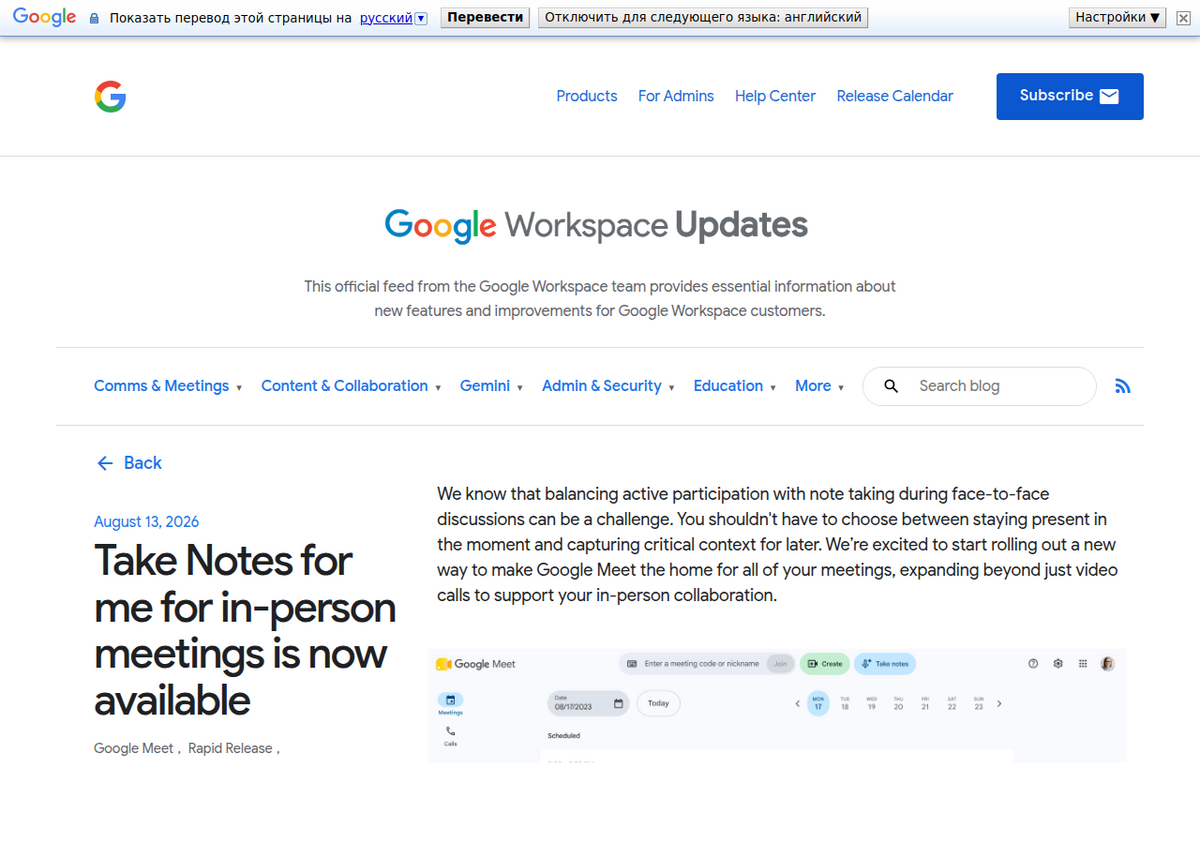Open the русский language dropdown
Screen dimensions: 1200x844
[394, 18]
